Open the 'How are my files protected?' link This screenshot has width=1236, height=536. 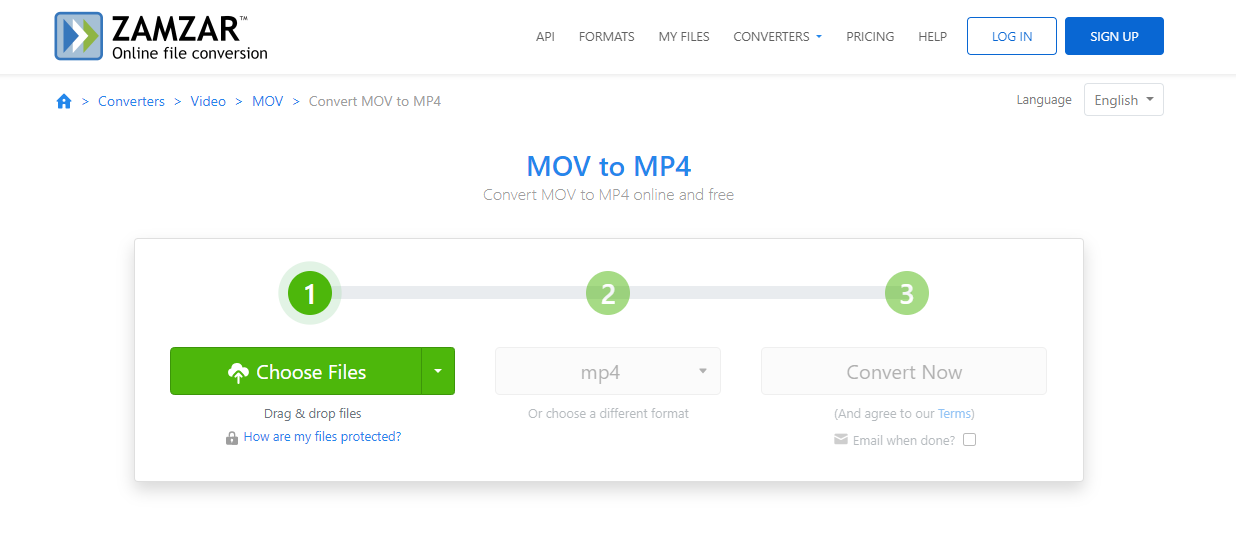[x=322, y=437]
